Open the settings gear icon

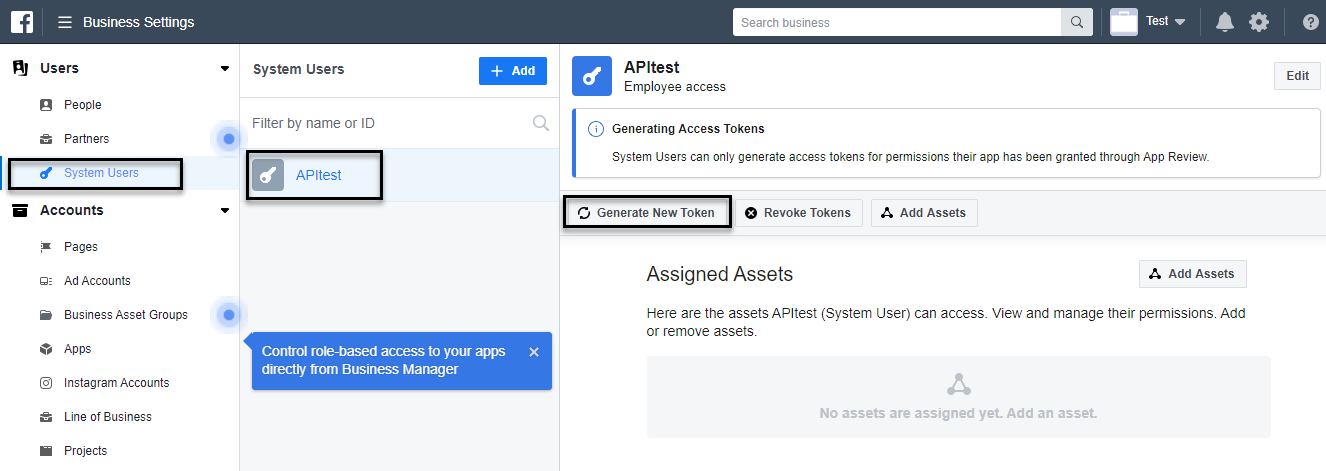(1259, 22)
